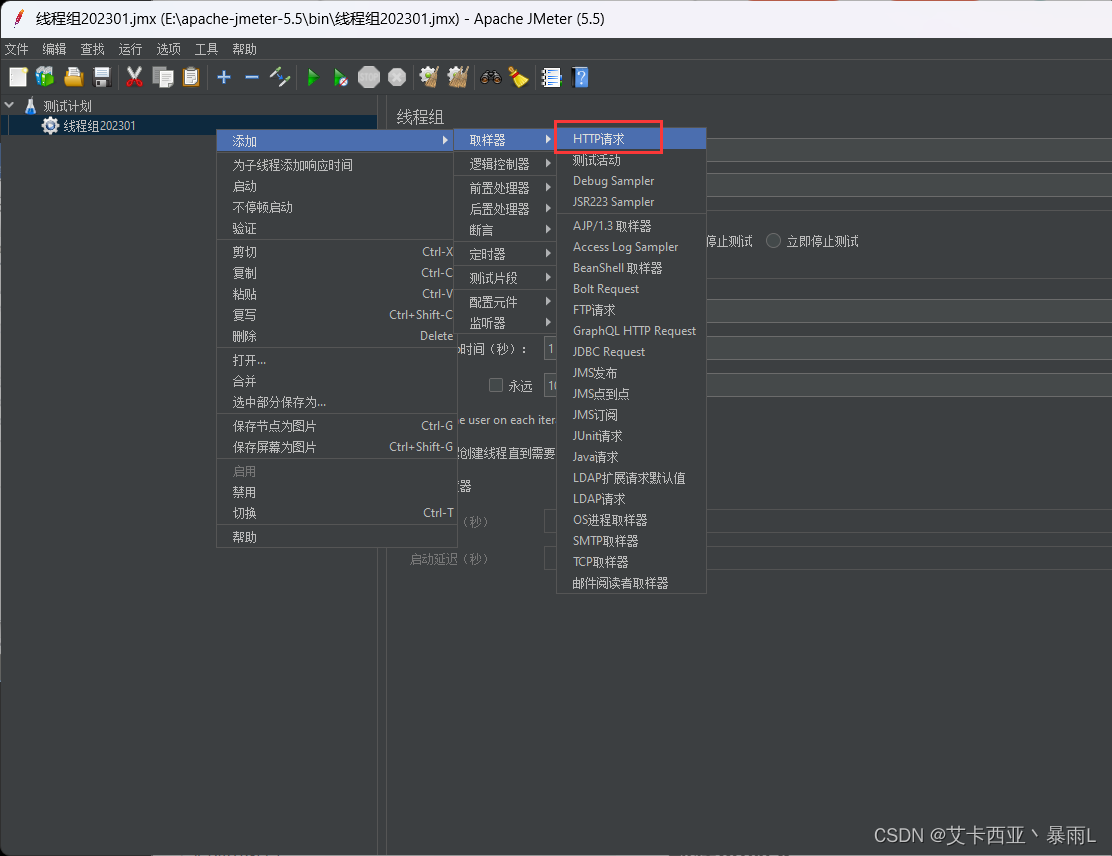Click the Reset Search brush icon
Image resolution: width=1112 pixels, height=856 pixels.
point(519,77)
